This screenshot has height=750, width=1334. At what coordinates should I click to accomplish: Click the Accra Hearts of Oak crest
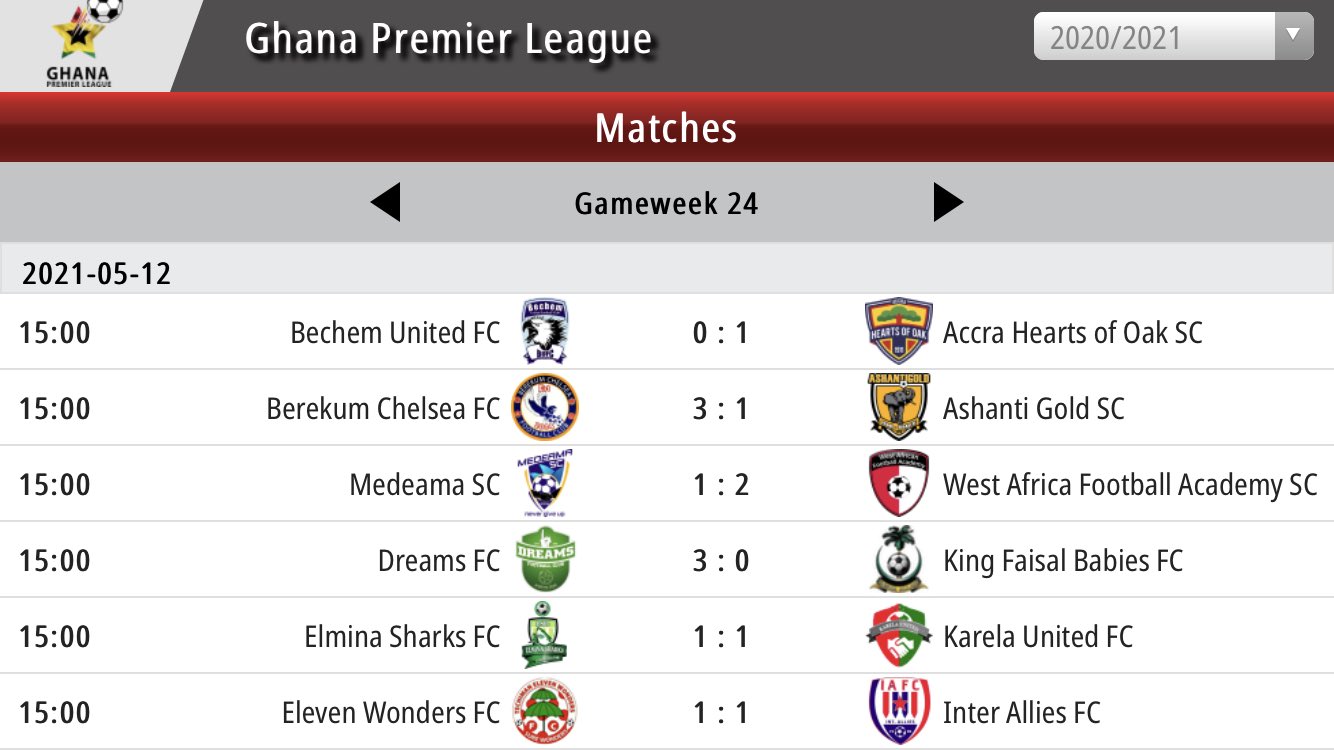coord(899,331)
